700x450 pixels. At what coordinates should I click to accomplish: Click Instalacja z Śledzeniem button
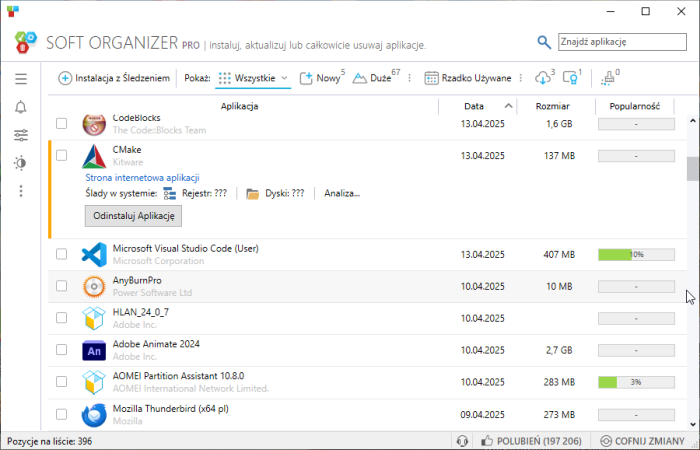(x=114, y=78)
